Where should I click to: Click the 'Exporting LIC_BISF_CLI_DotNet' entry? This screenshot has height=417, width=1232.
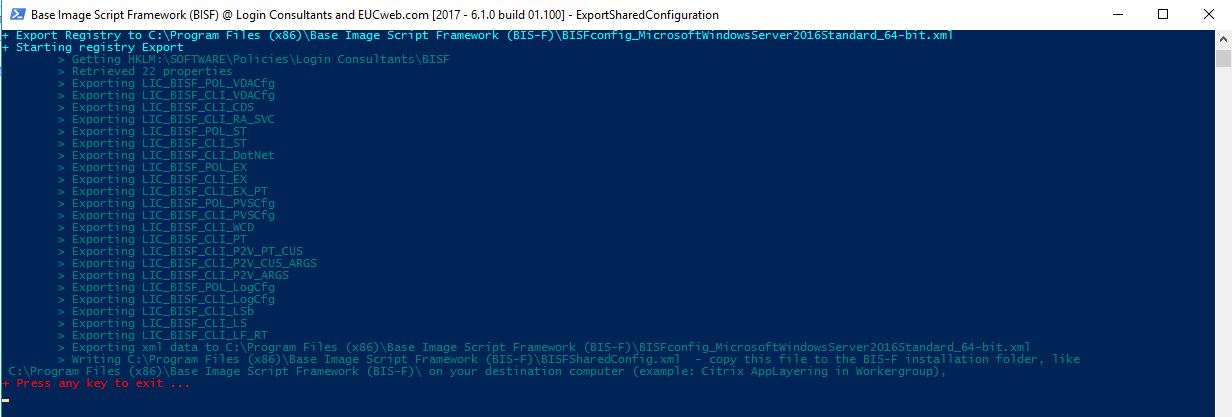click(166, 155)
